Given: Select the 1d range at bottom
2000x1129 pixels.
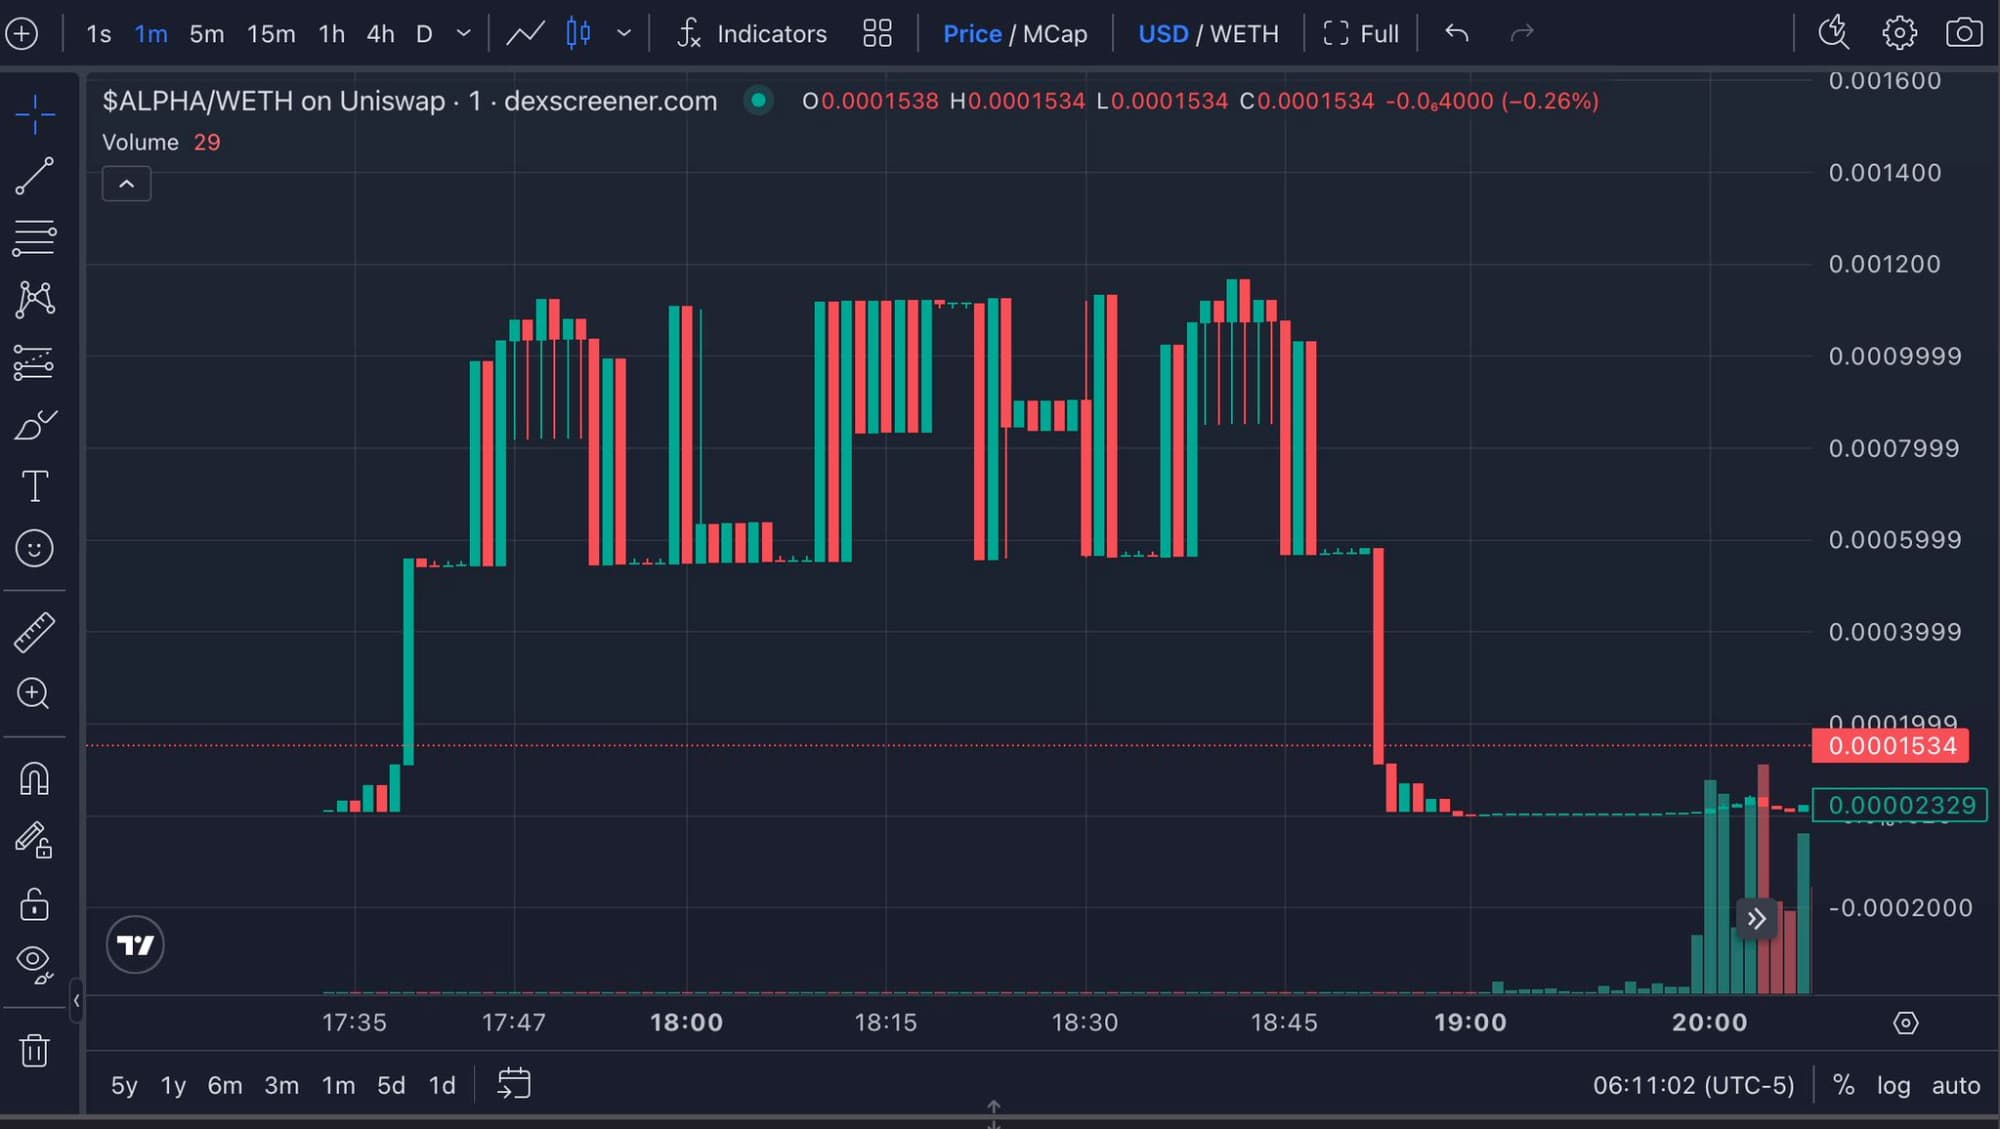Looking at the screenshot, I should (x=441, y=1085).
